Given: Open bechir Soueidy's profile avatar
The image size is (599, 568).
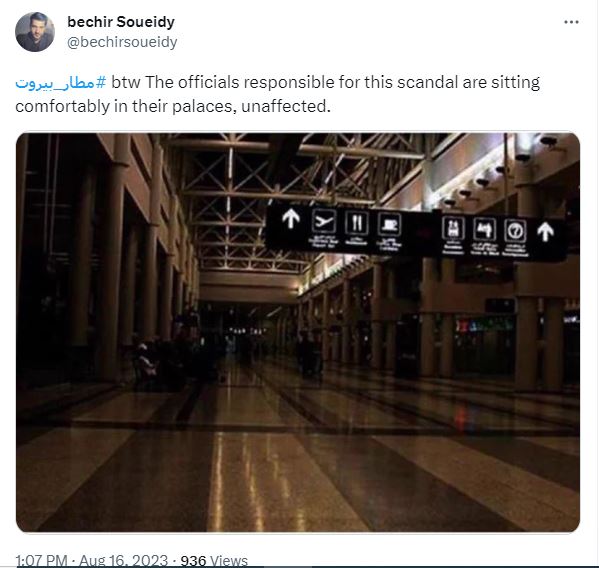Looking at the screenshot, I should tap(35, 32).
